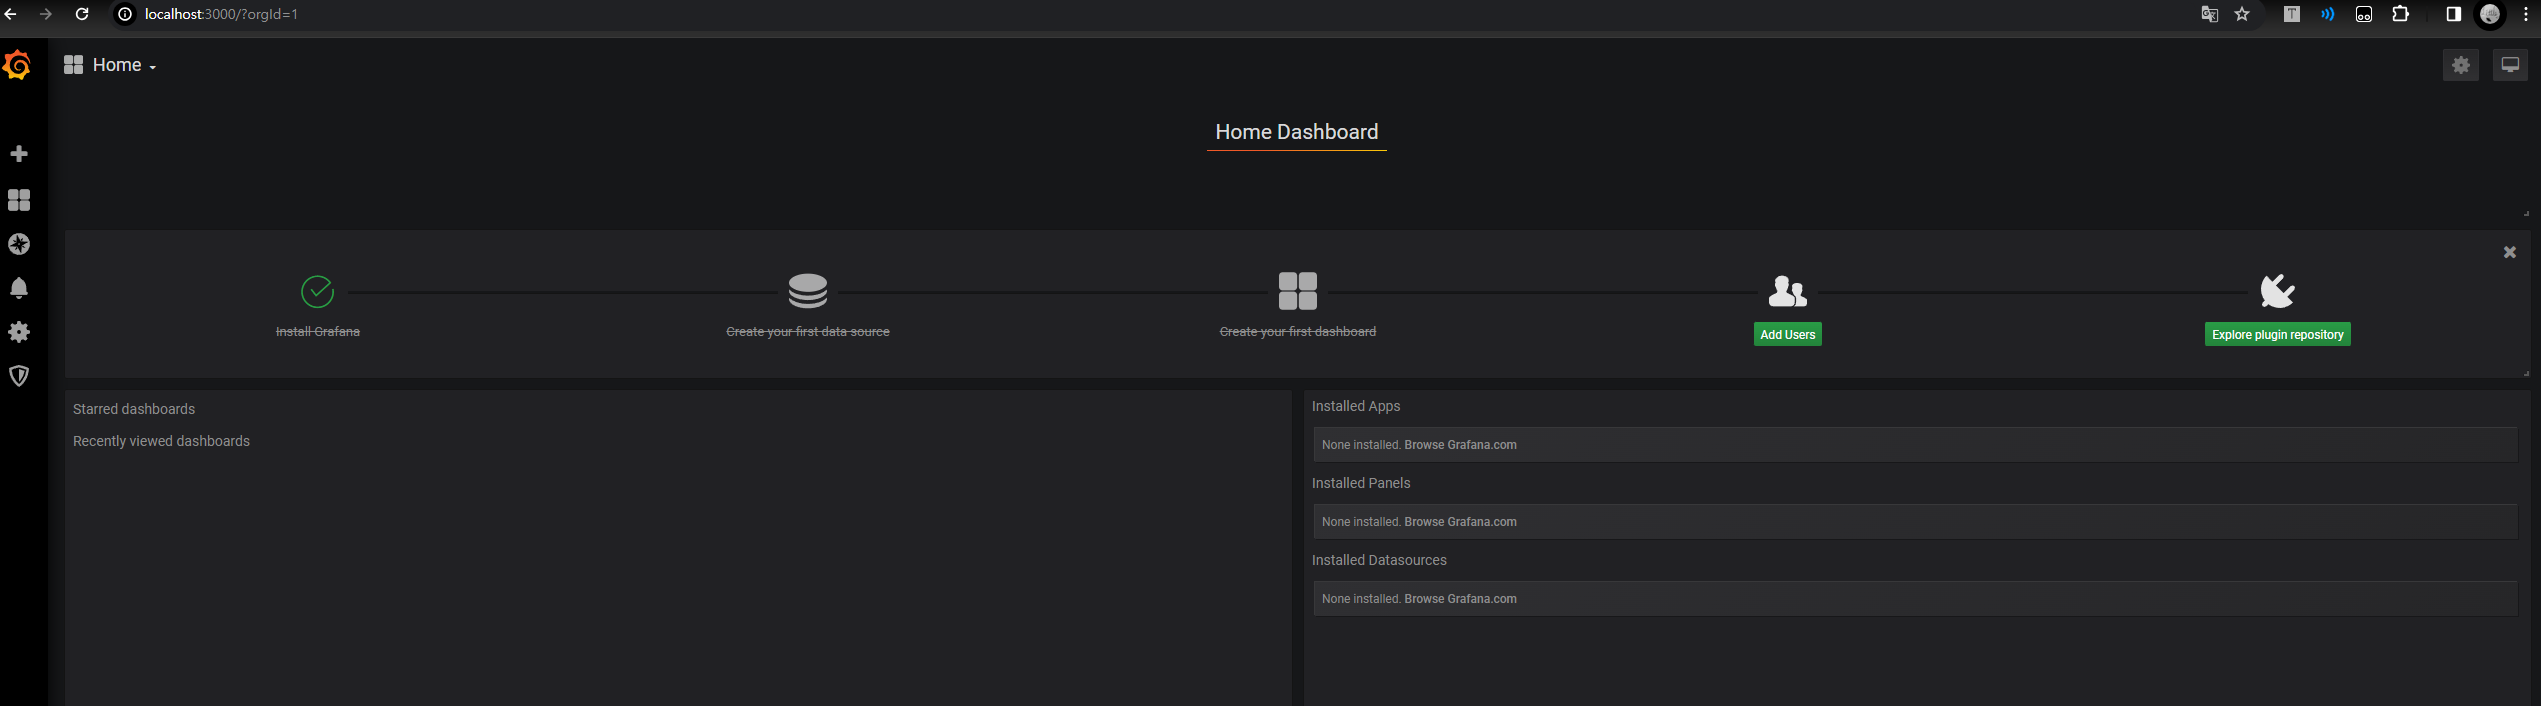Click the translate page icon
The width and height of the screenshot is (2541, 706).
coord(2210,14)
